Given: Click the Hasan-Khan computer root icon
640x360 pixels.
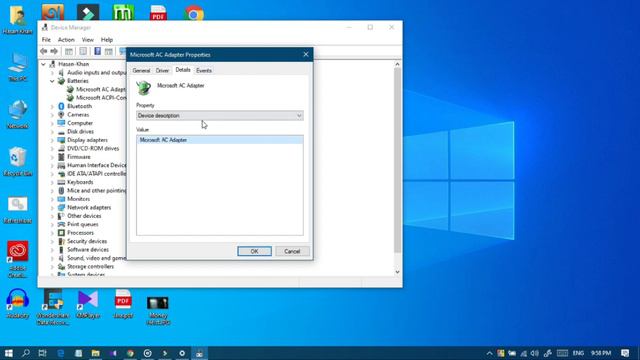Looking at the screenshot, I should click(52, 64).
